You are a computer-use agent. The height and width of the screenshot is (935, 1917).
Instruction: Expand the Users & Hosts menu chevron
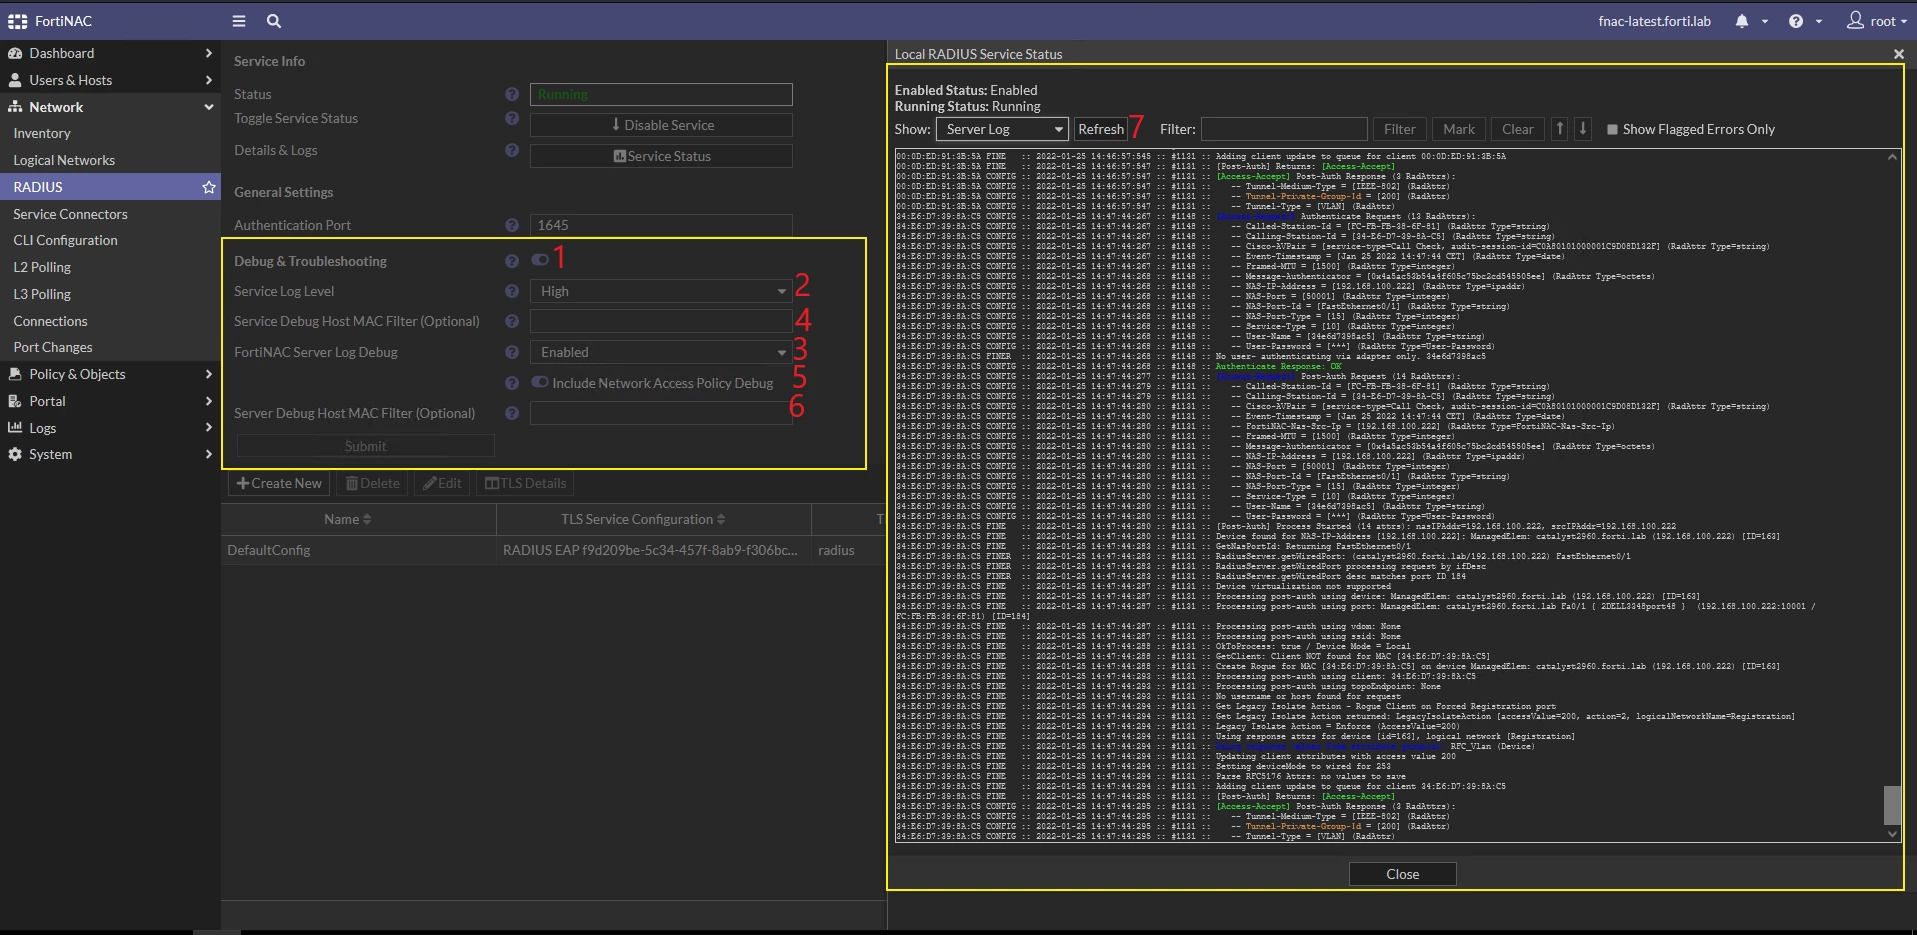click(208, 80)
